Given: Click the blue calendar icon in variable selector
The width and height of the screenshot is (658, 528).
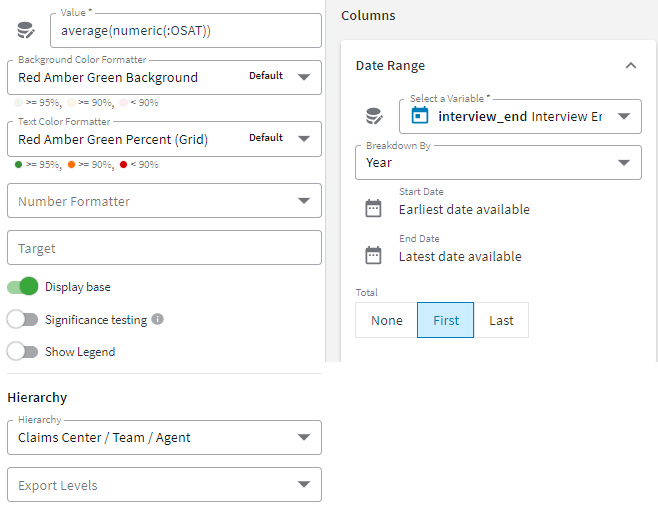Looking at the screenshot, I should 420,115.
